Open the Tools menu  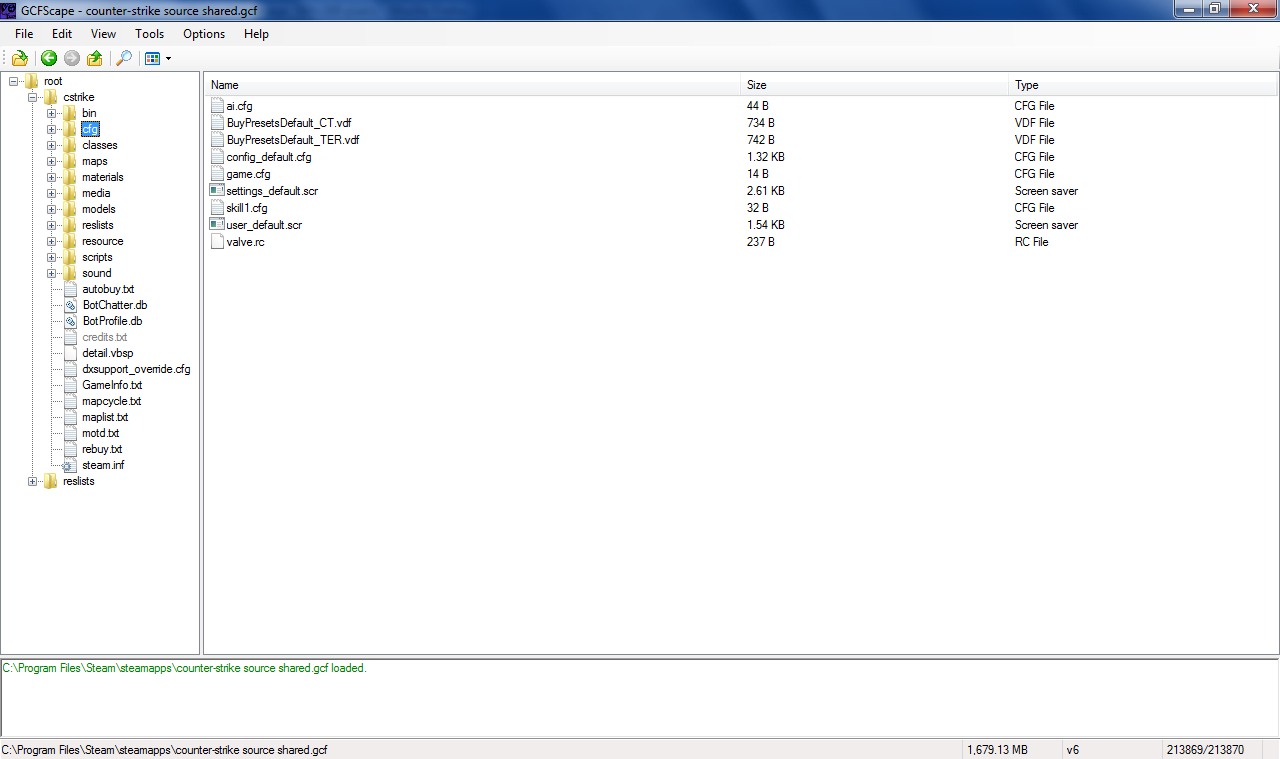coord(150,34)
